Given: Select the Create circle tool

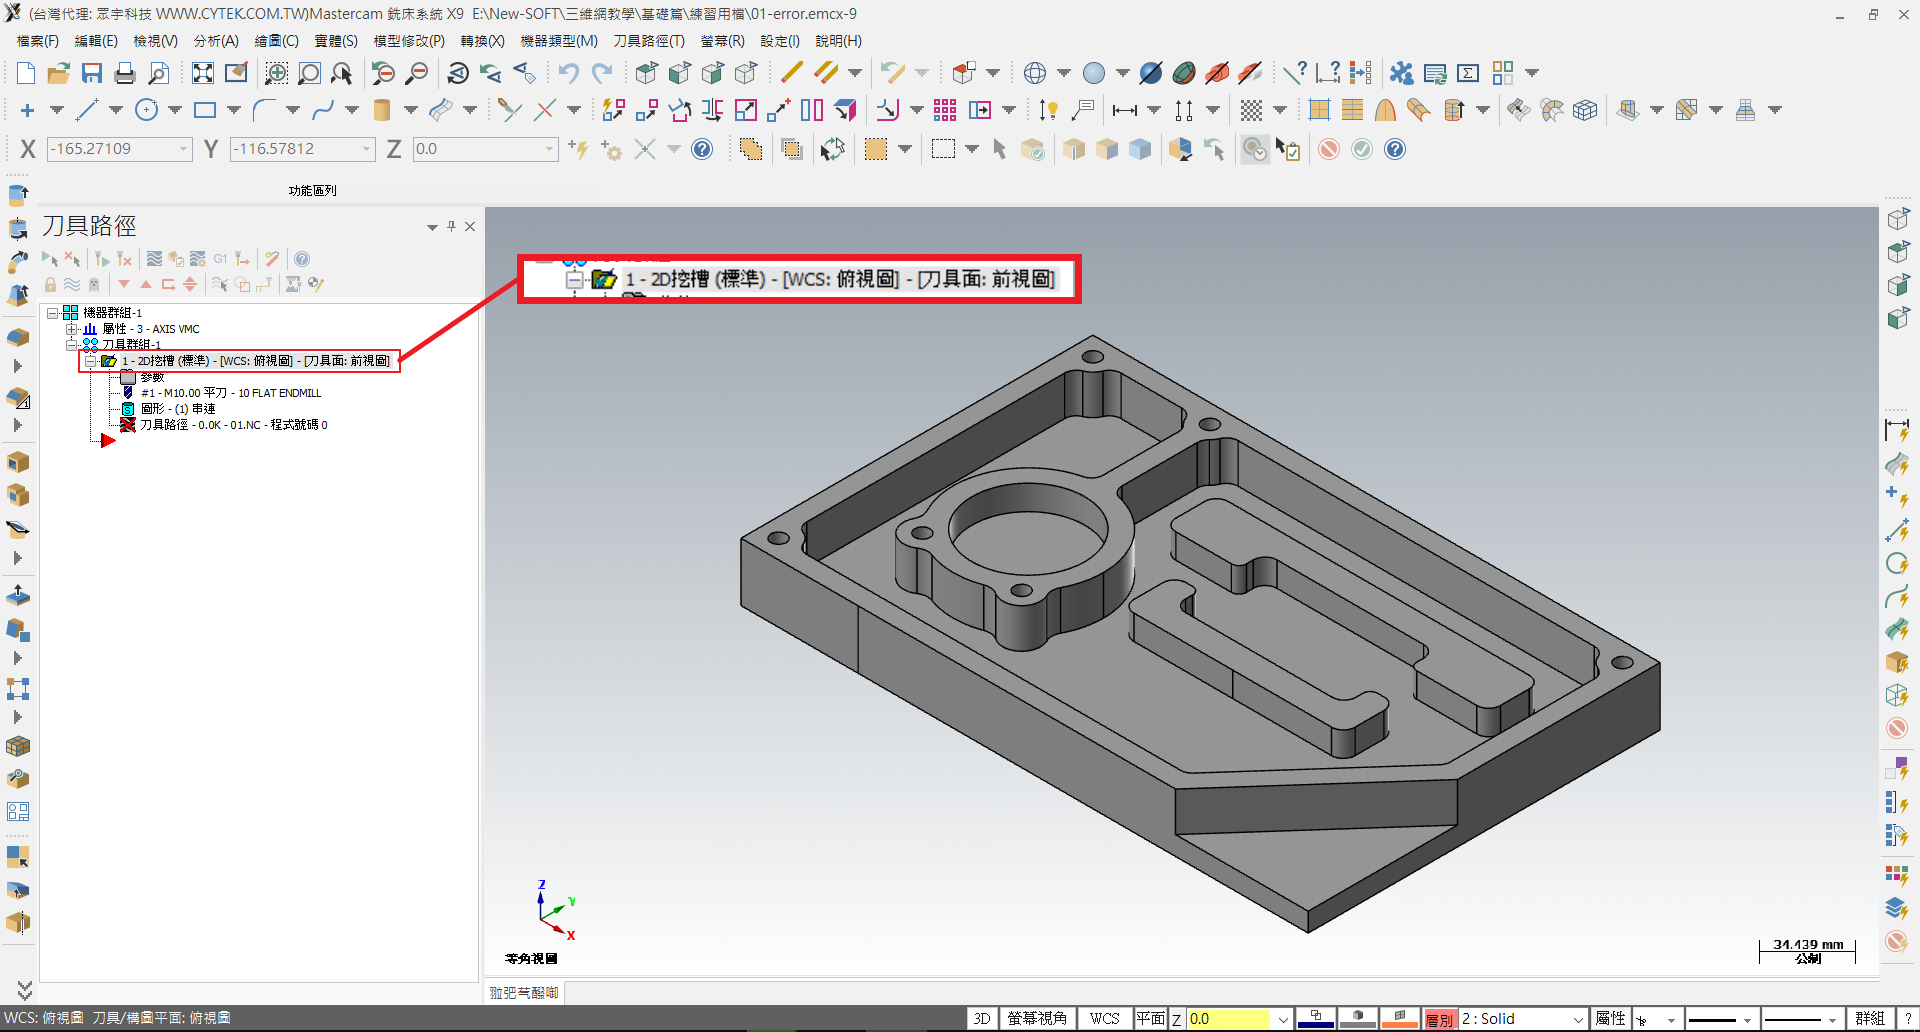Looking at the screenshot, I should coord(146,110).
